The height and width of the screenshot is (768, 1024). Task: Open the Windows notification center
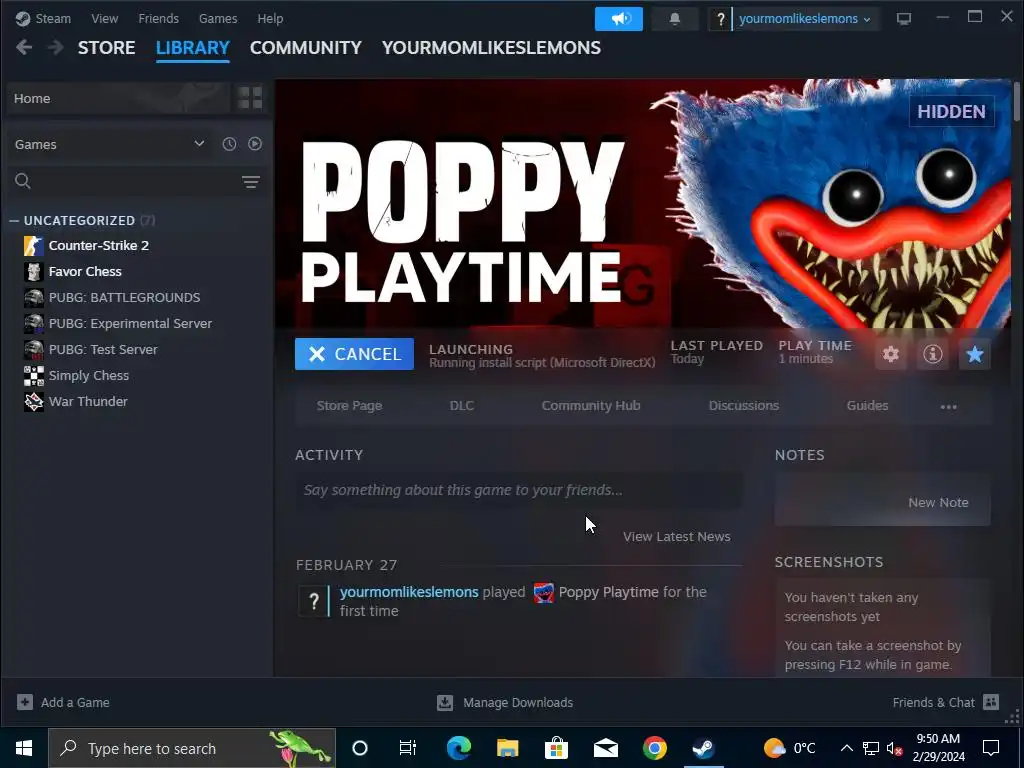click(x=991, y=748)
